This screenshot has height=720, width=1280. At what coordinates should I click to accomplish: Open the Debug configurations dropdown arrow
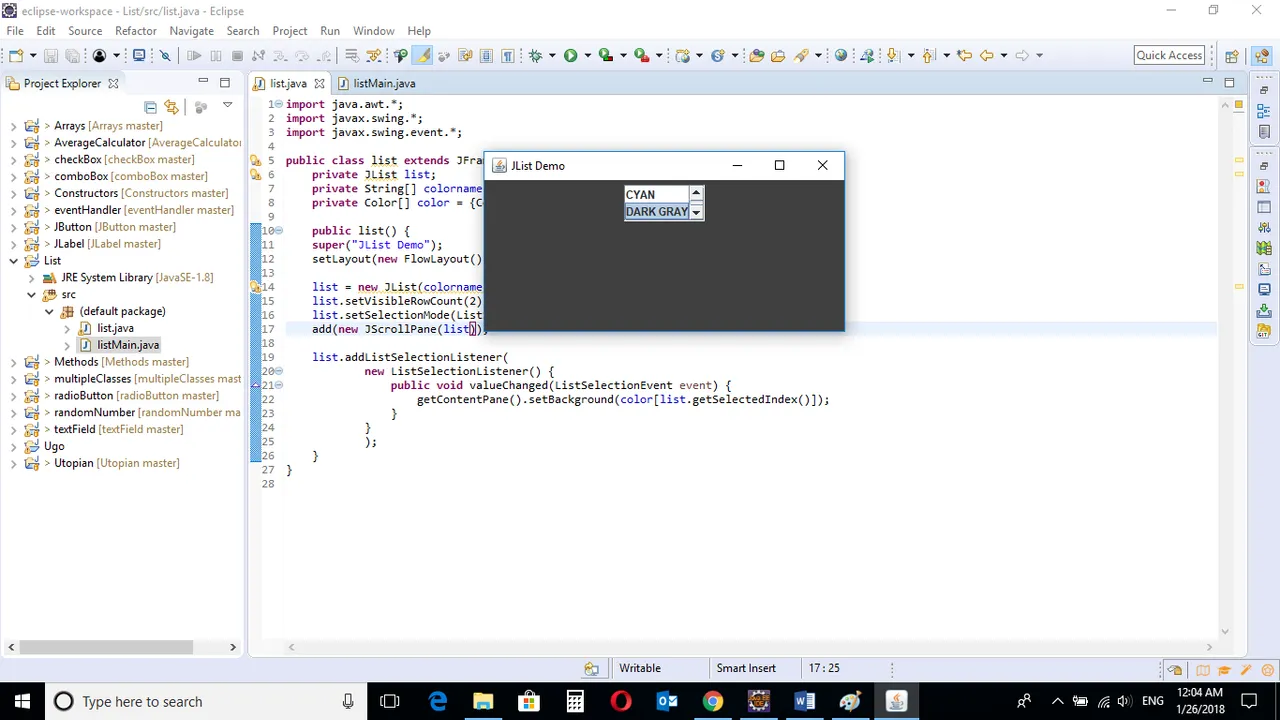click(x=552, y=55)
